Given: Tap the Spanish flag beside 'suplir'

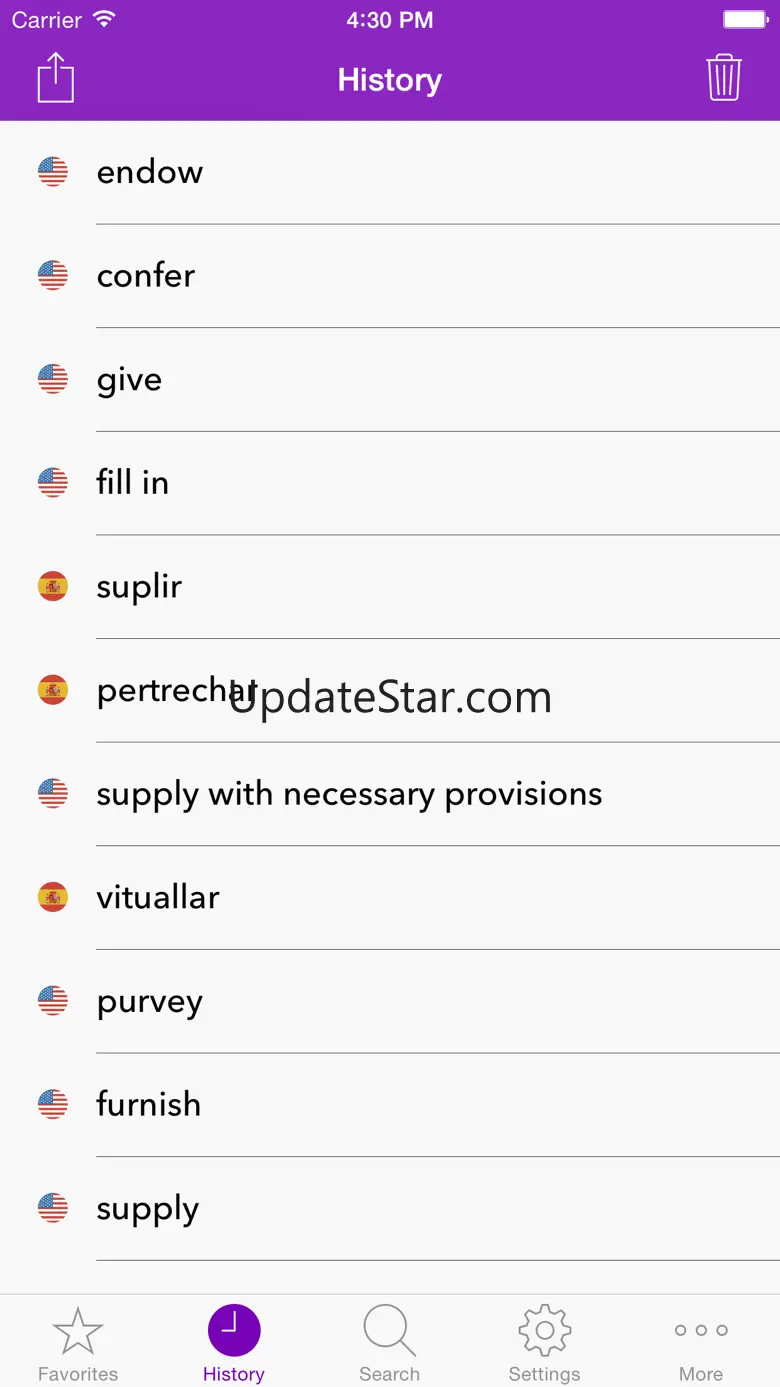Looking at the screenshot, I should pyautogui.click(x=53, y=586).
